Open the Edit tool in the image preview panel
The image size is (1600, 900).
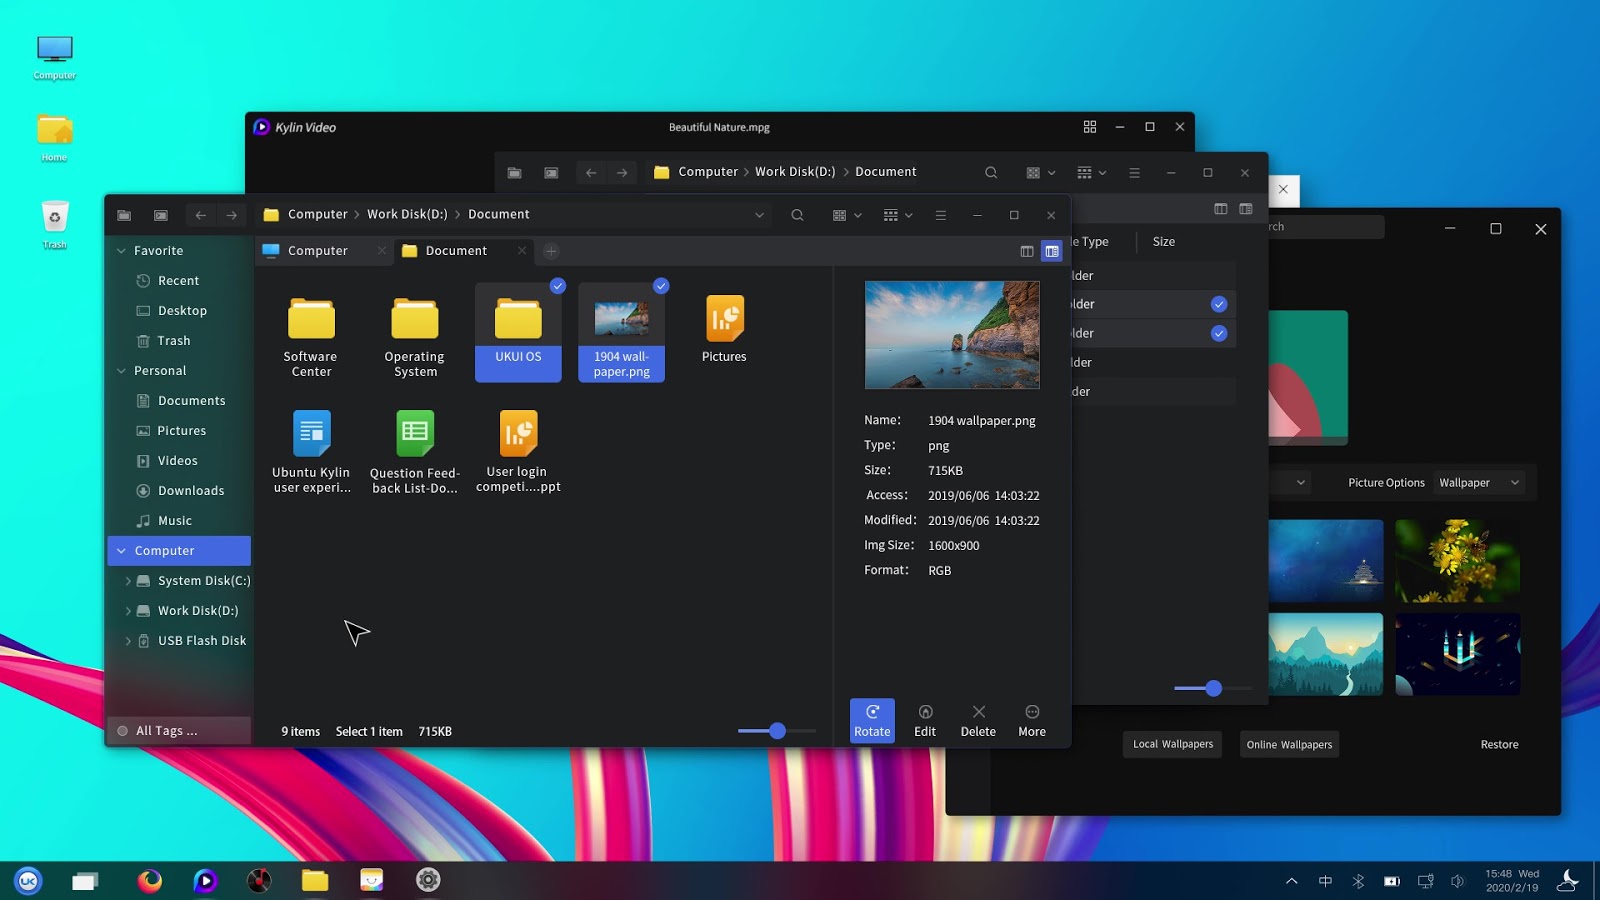click(x=925, y=719)
